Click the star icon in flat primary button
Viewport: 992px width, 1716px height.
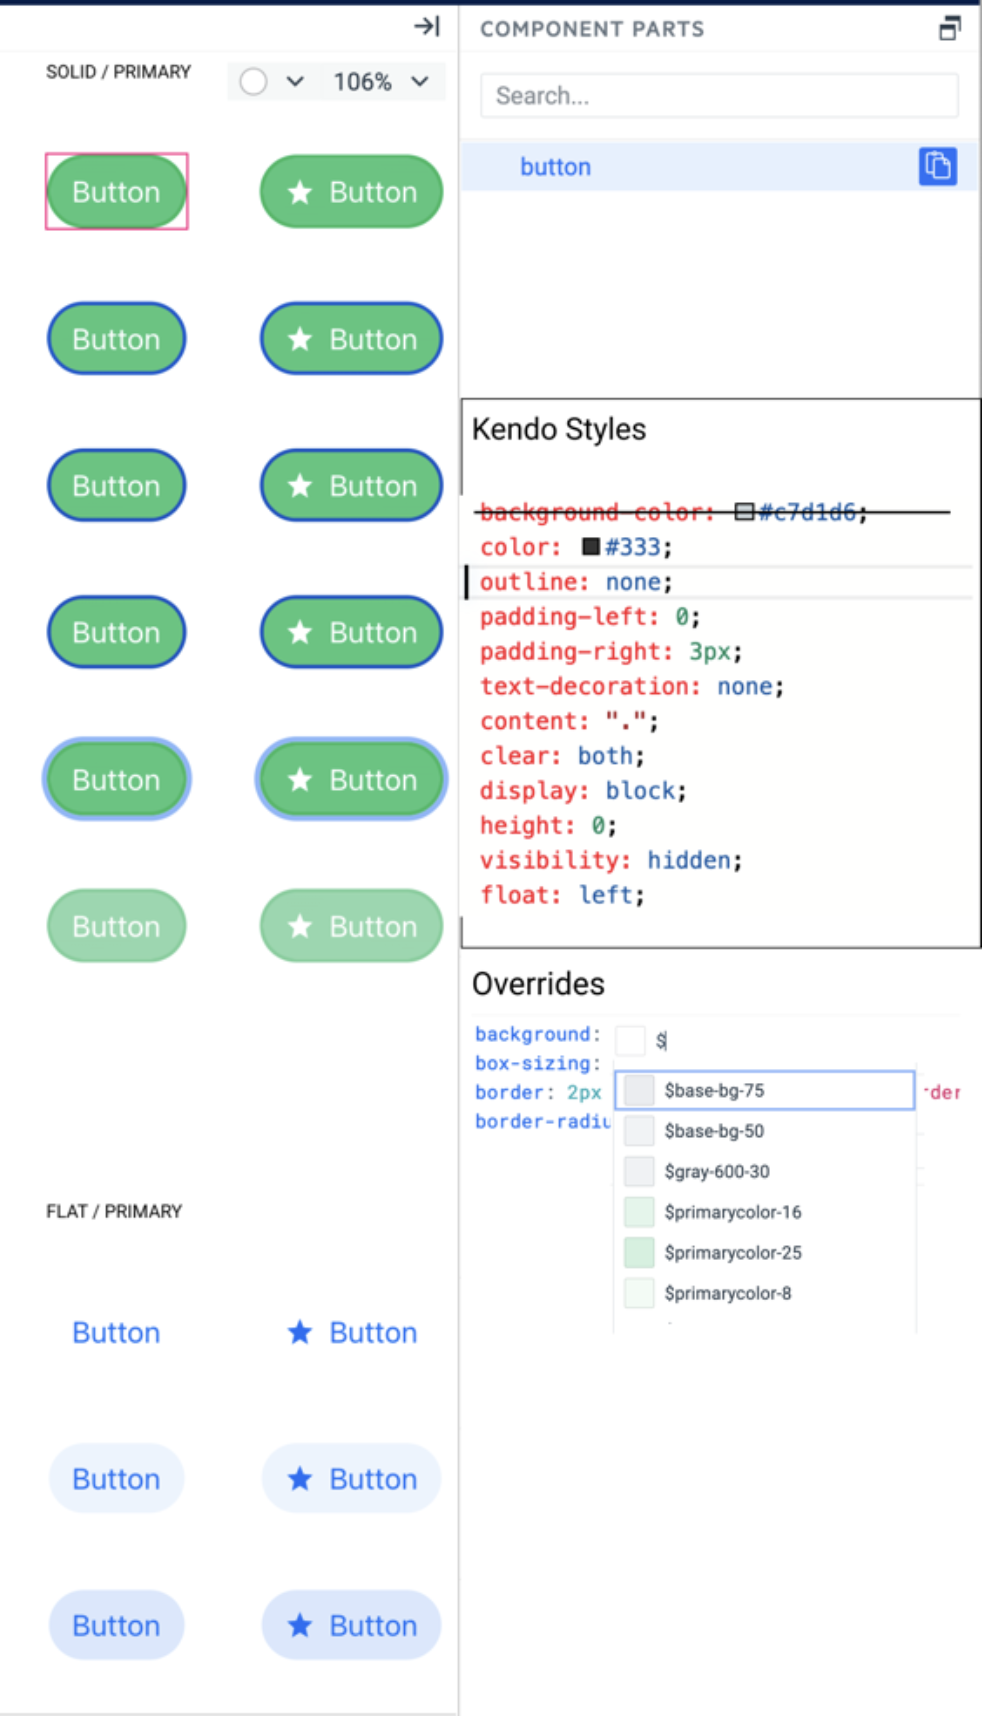point(300,1332)
